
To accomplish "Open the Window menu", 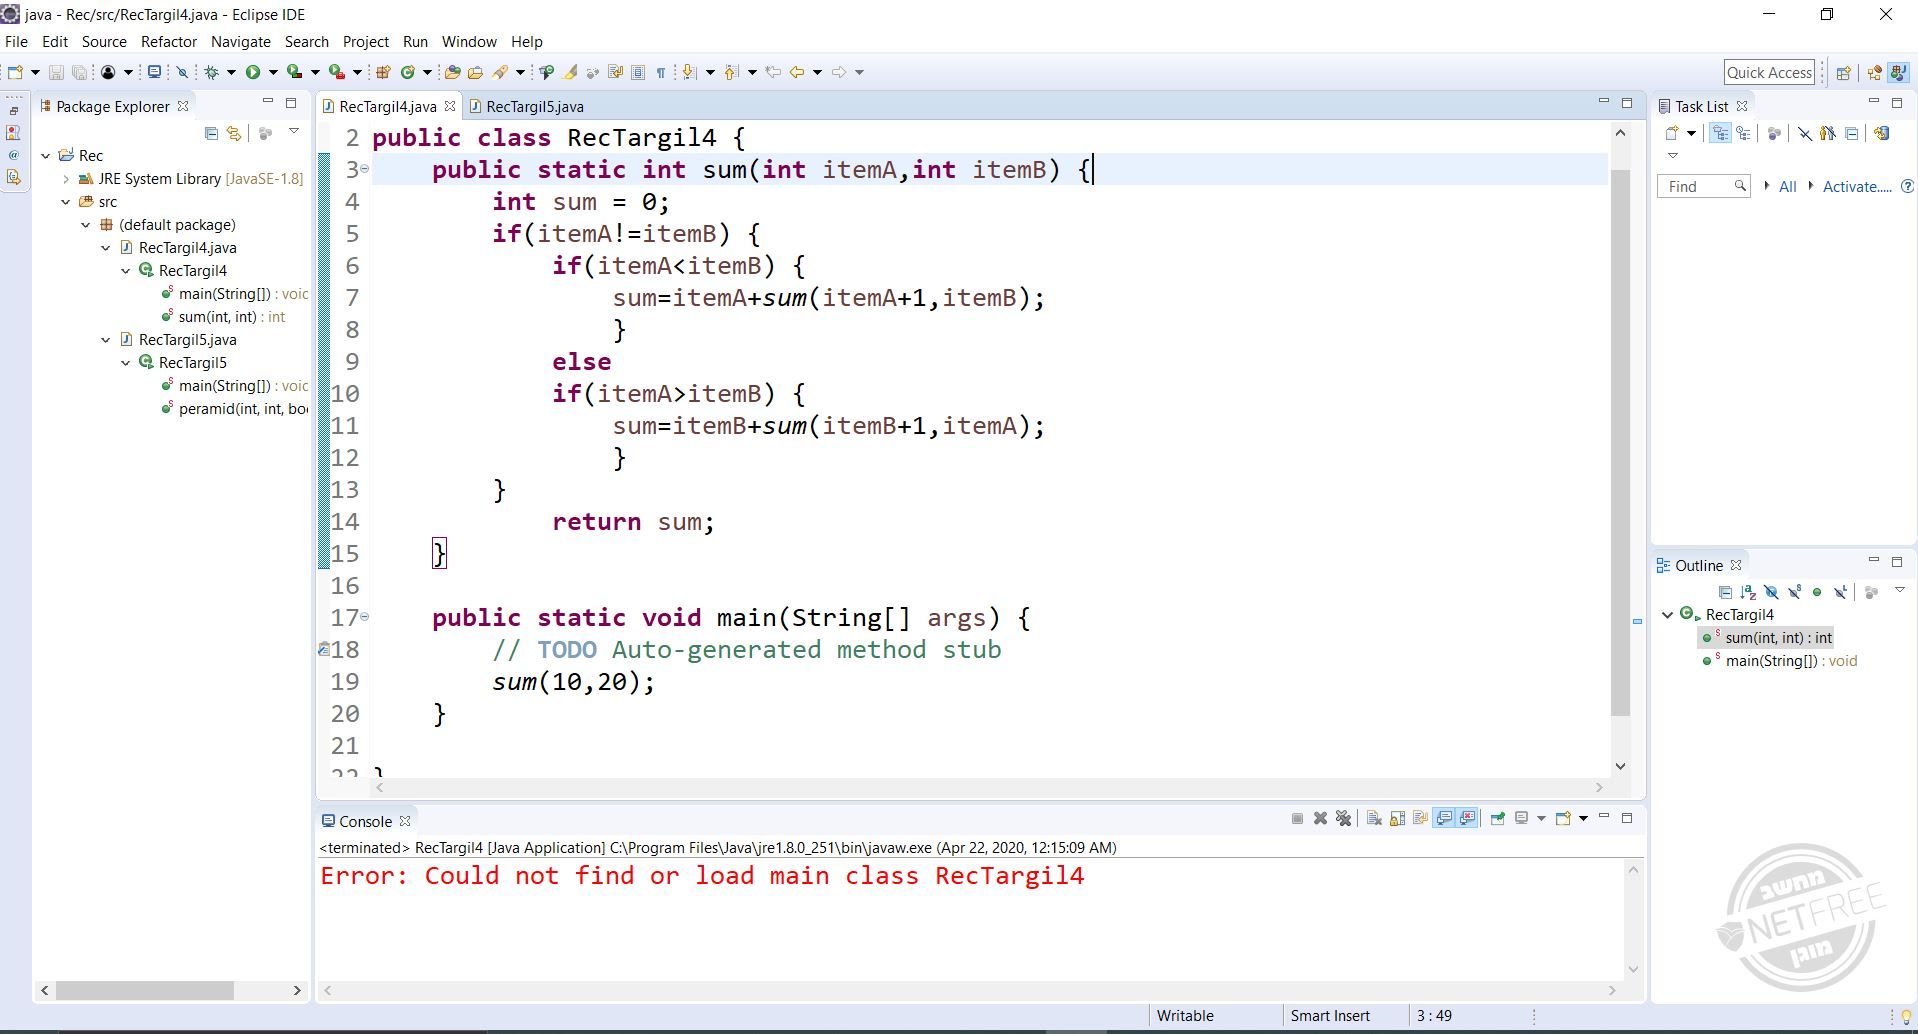I will click(469, 42).
